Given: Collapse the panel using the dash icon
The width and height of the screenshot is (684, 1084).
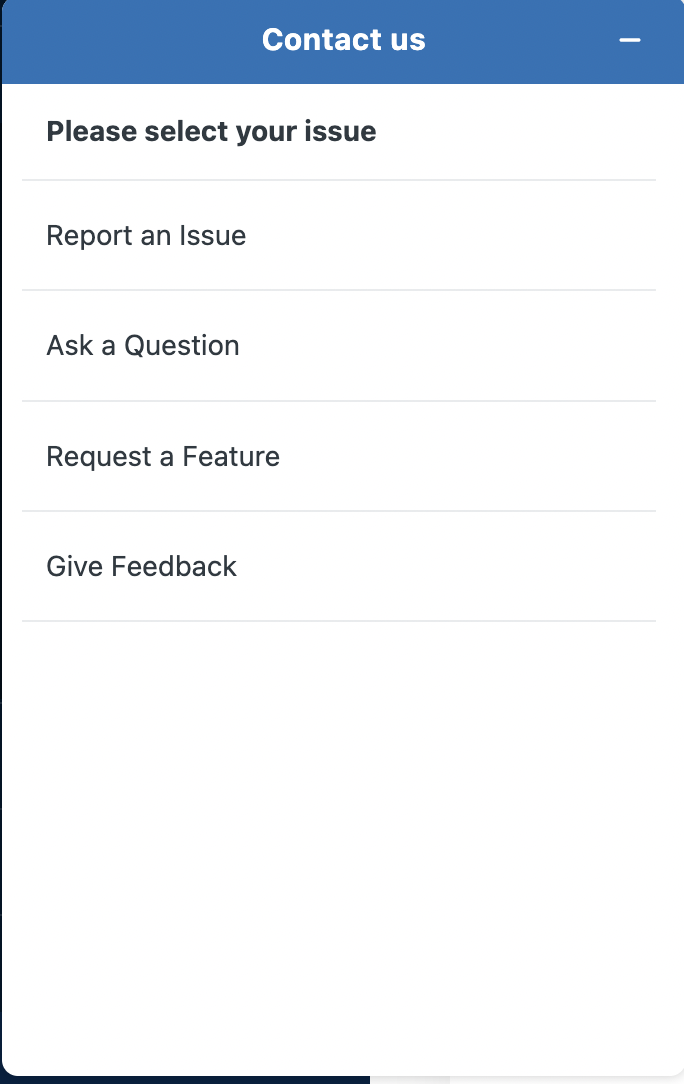Looking at the screenshot, I should [629, 40].
